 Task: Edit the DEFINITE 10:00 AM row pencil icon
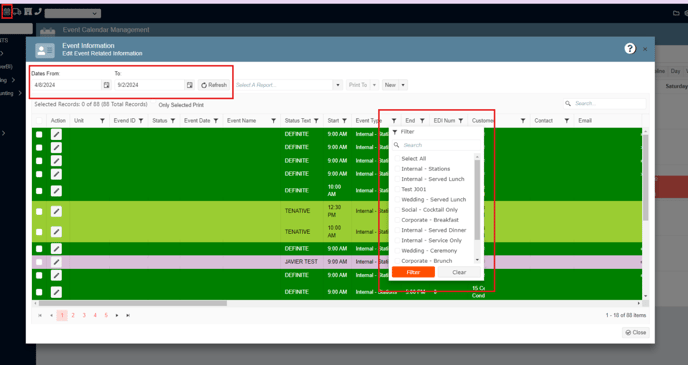[56, 191]
